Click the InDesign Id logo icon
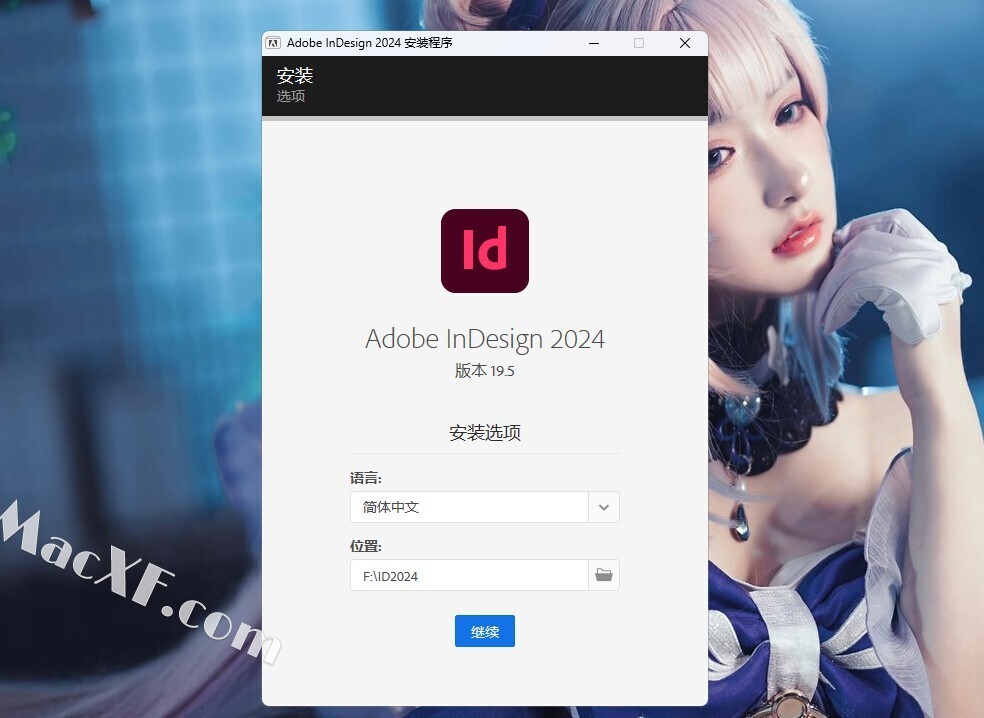 [484, 251]
